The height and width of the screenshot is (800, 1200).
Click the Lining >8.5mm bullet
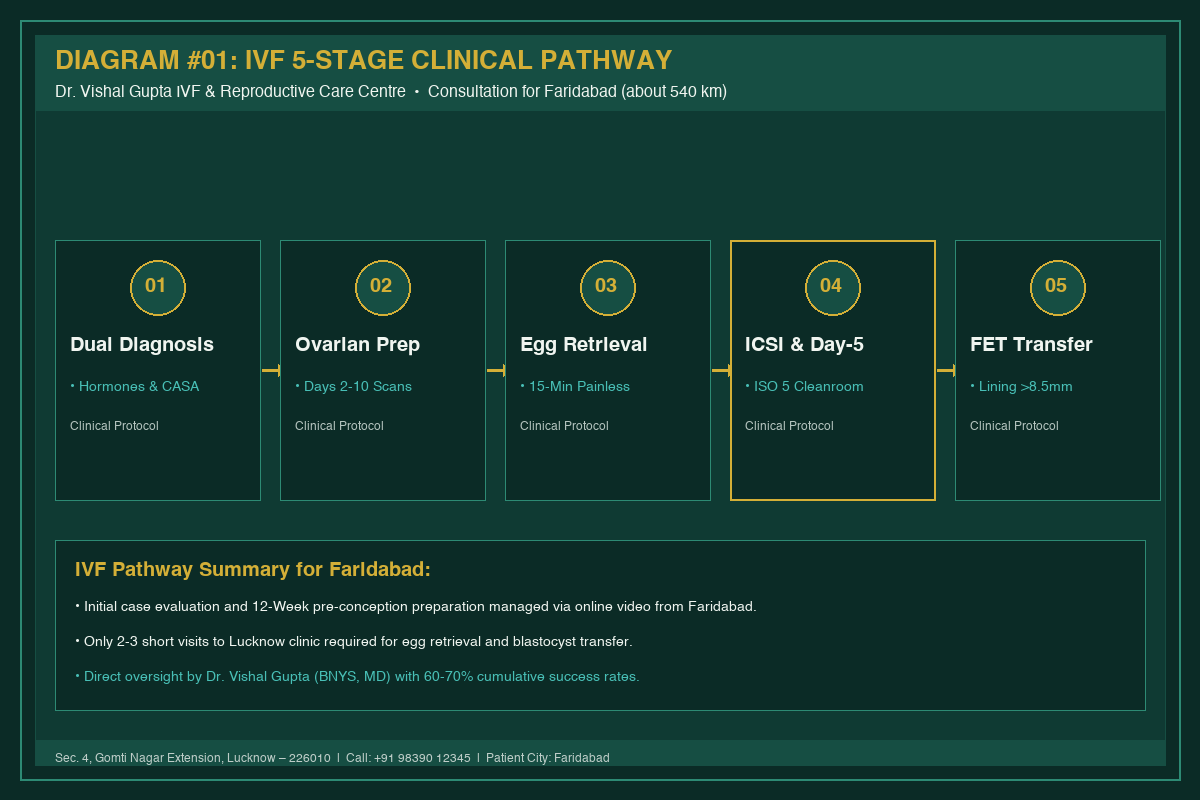coord(1021,386)
